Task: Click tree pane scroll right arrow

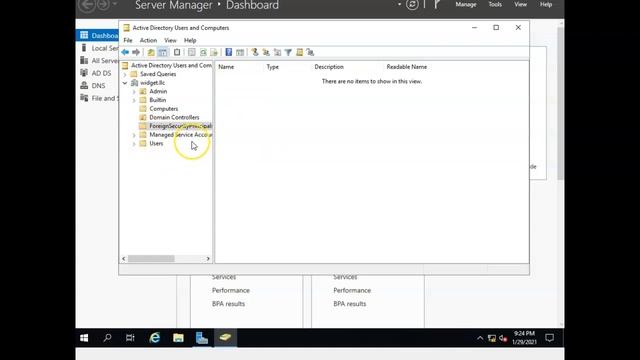Action: (x=208, y=258)
